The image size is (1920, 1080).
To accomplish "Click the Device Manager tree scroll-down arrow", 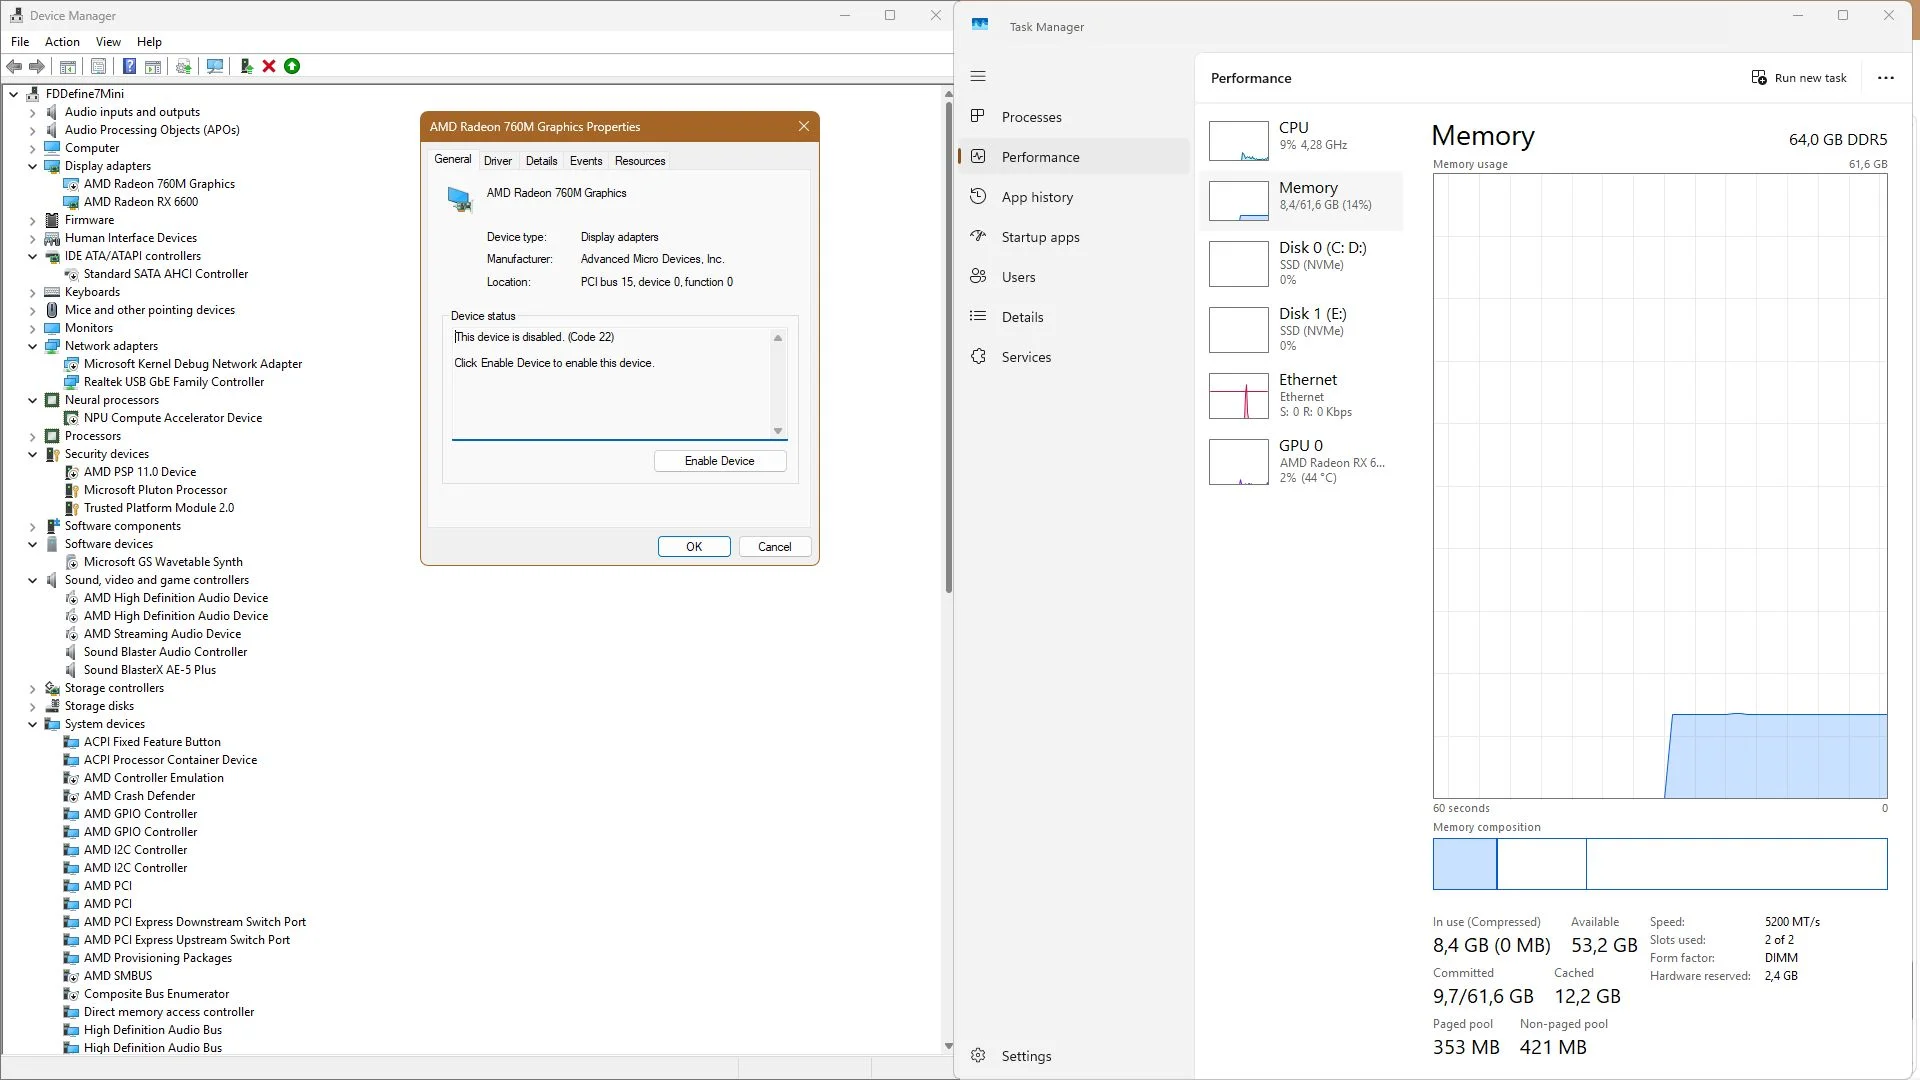I will 948,1046.
